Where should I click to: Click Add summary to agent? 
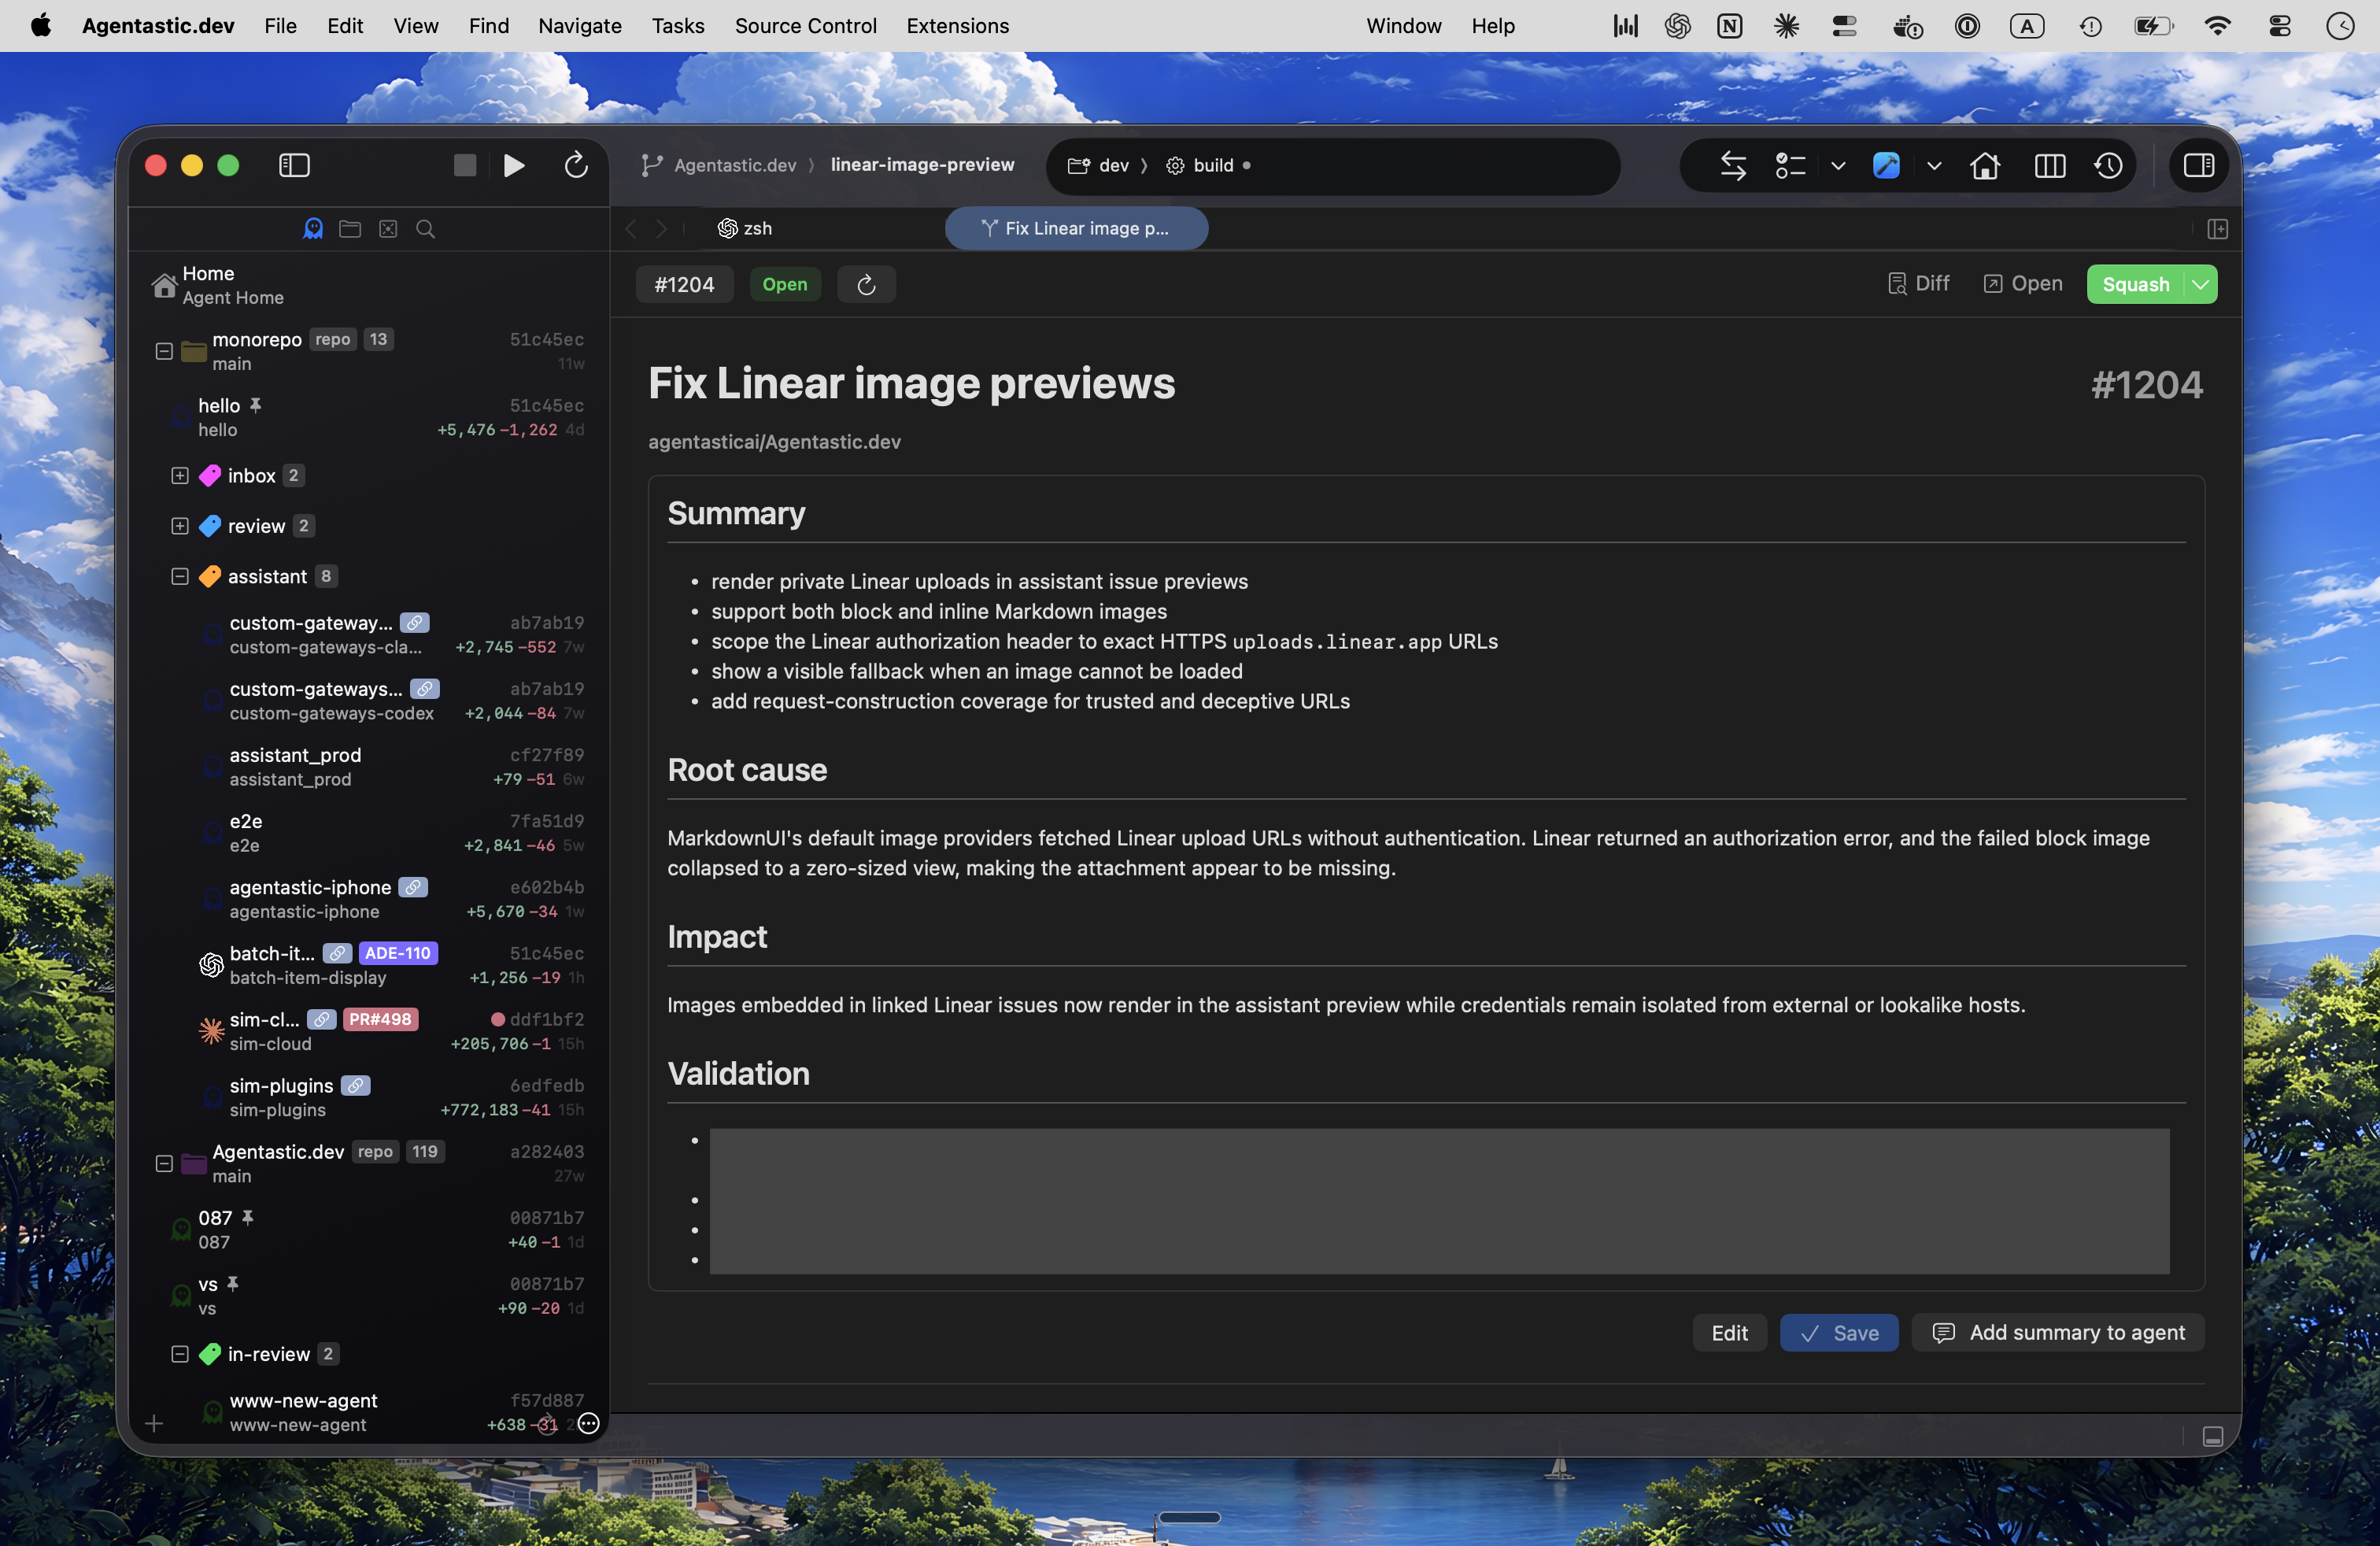pyautogui.click(x=2058, y=1332)
